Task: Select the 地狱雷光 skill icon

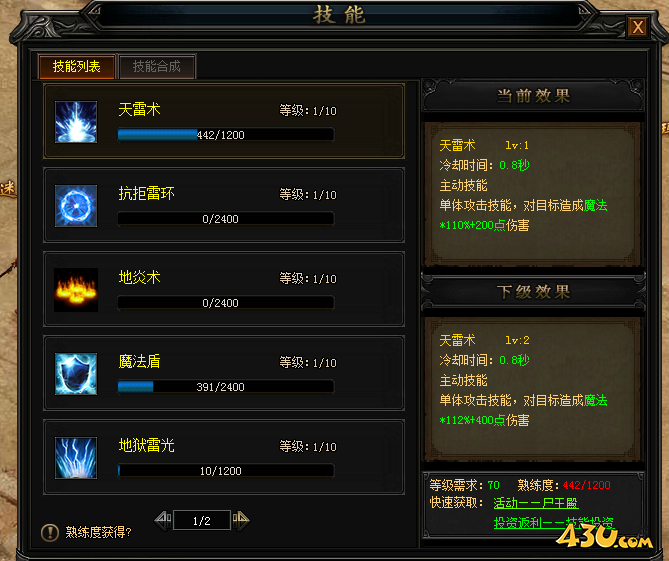Action: coord(76,458)
